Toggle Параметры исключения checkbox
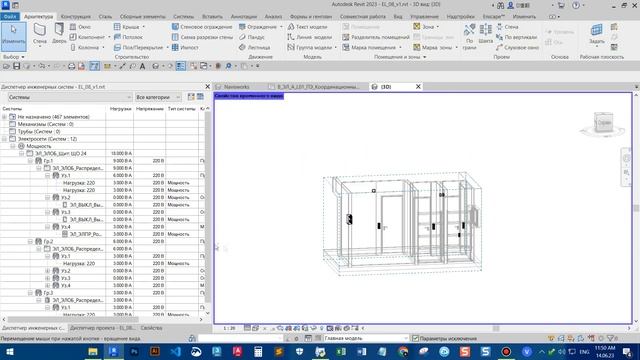640x360 pixels. 415,338
